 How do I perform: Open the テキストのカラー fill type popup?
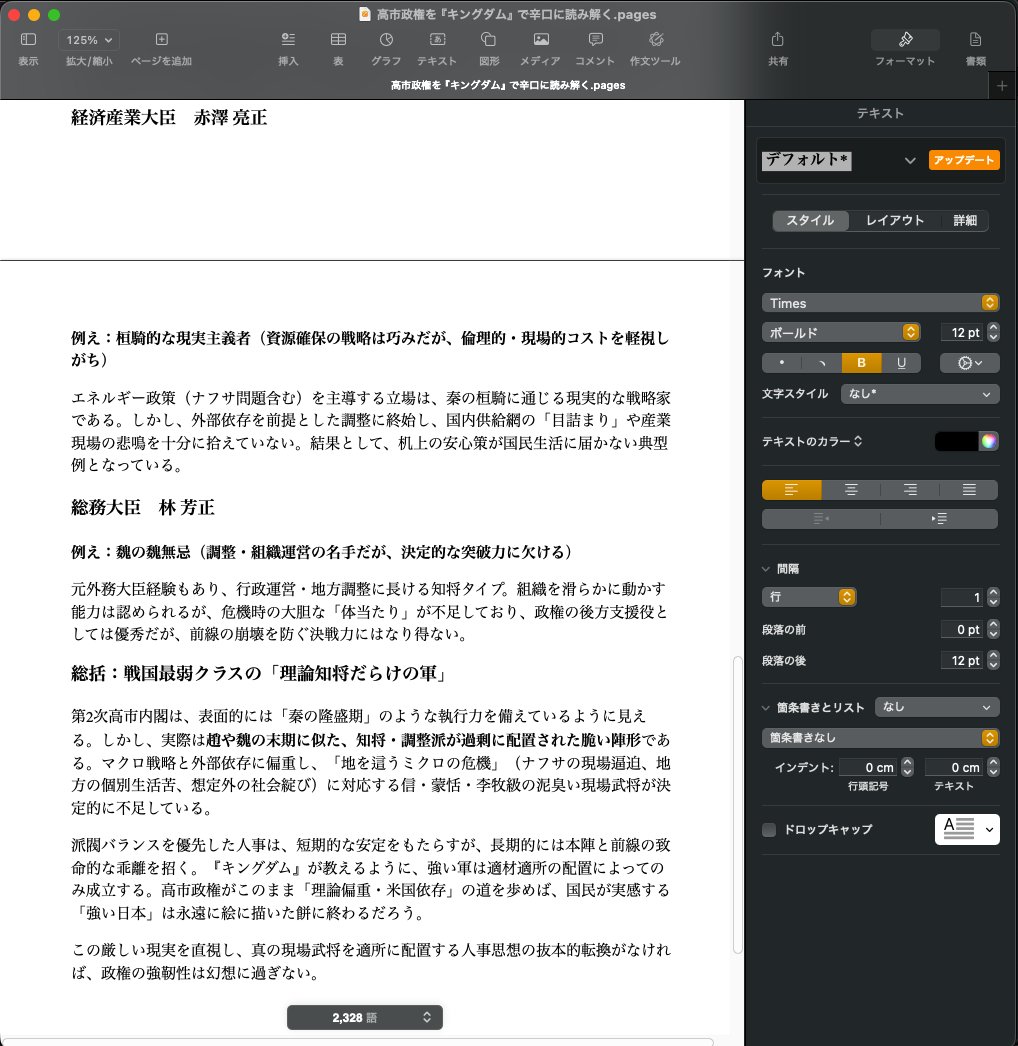(812, 441)
